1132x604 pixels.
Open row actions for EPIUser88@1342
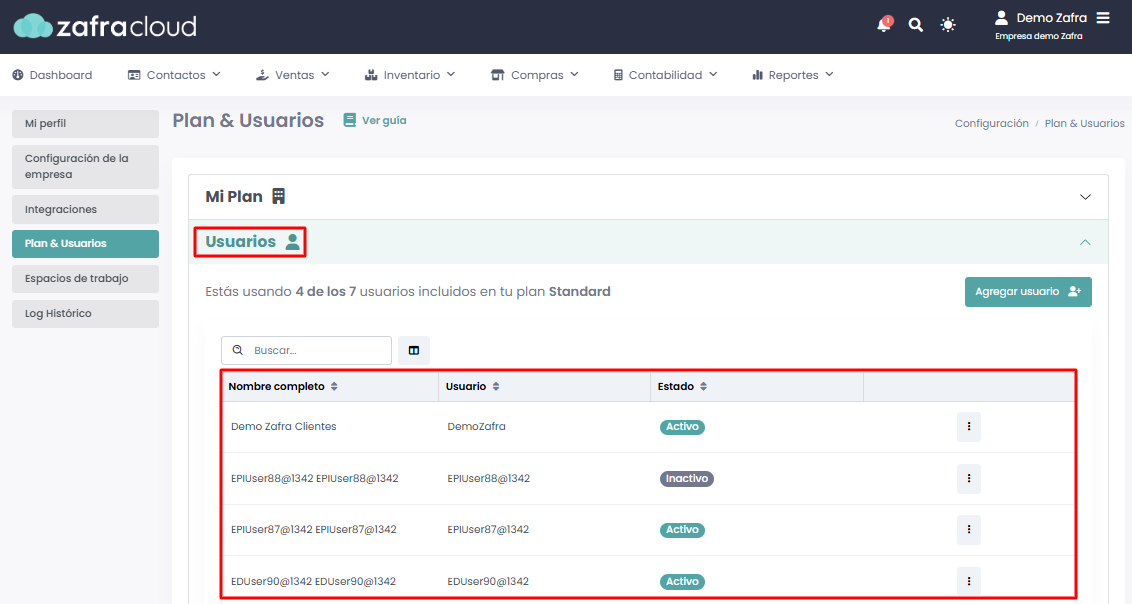(x=968, y=479)
